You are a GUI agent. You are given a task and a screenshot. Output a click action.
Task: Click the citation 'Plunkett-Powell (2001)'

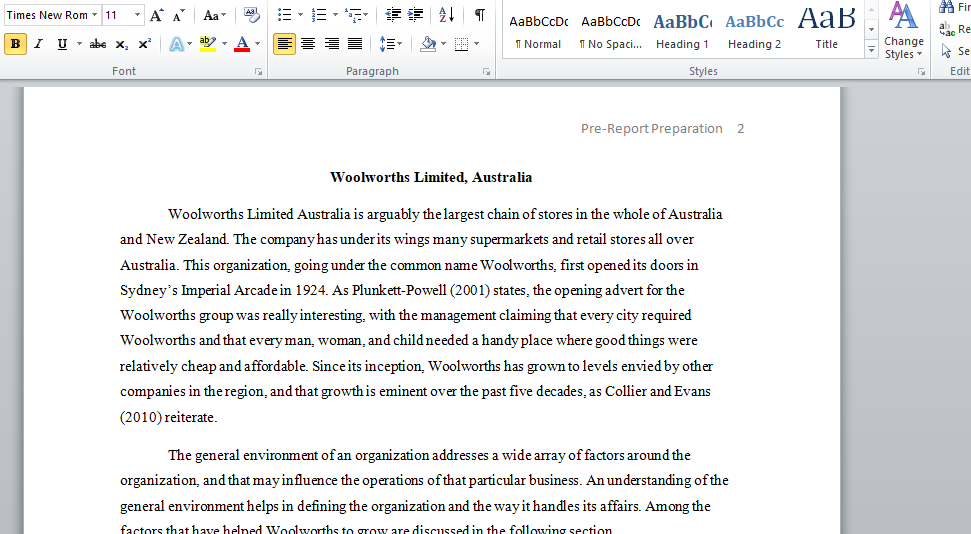click(x=421, y=291)
